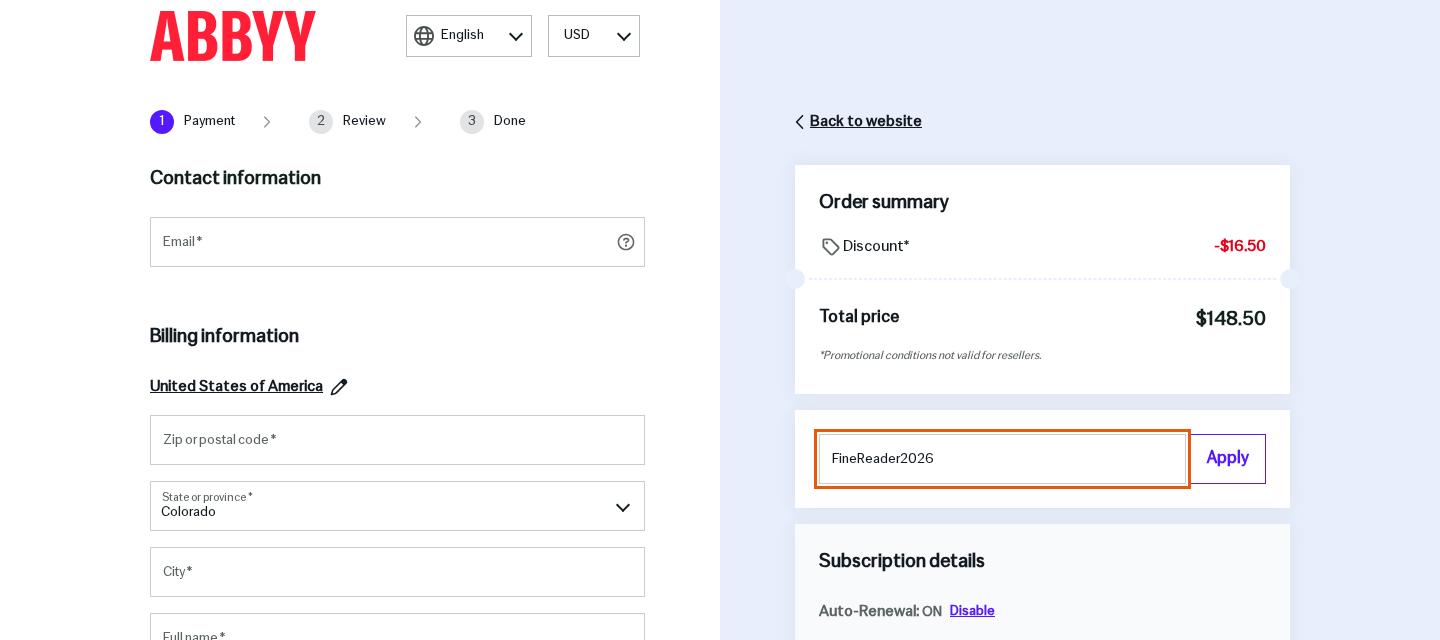Select the Done step

tap(493, 122)
